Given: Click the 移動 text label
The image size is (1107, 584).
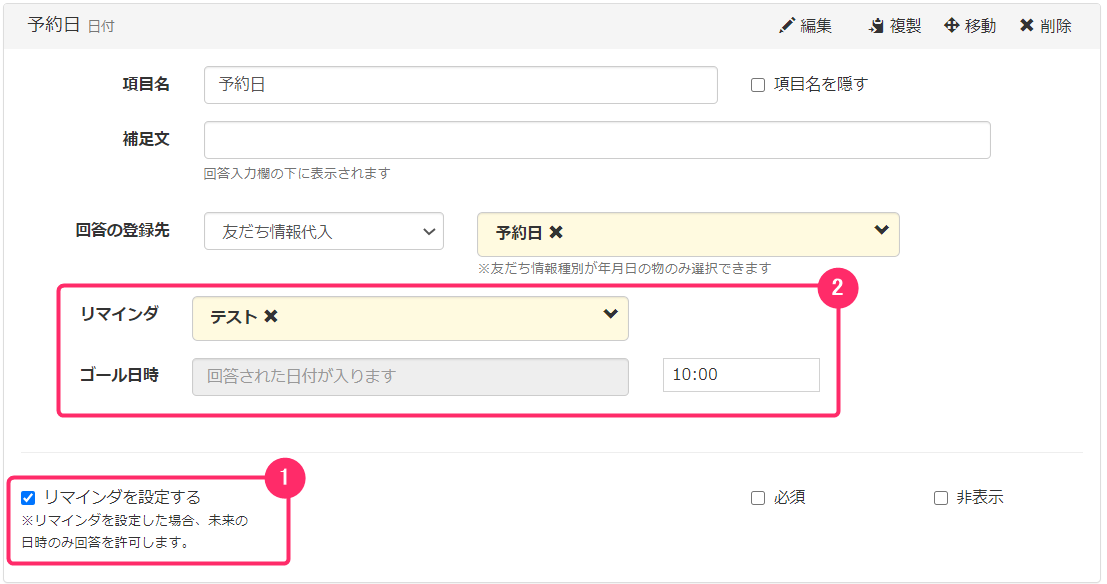Looking at the screenshot, I should click(x=980, y=26).
